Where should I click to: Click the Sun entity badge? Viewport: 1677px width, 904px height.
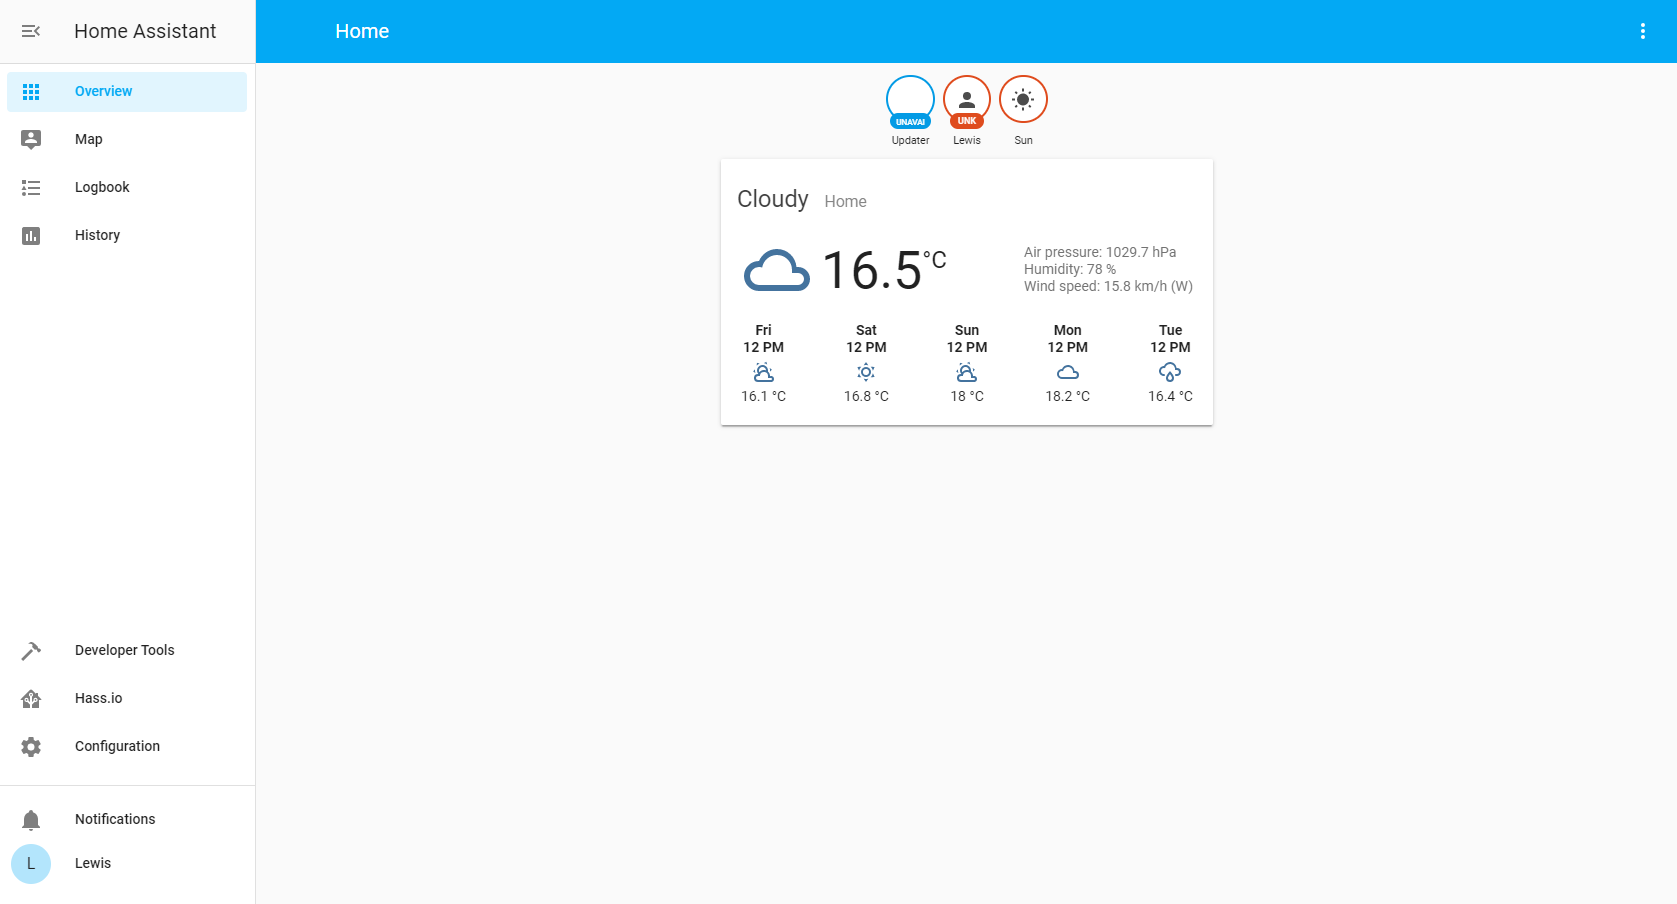click(1023, 99)
